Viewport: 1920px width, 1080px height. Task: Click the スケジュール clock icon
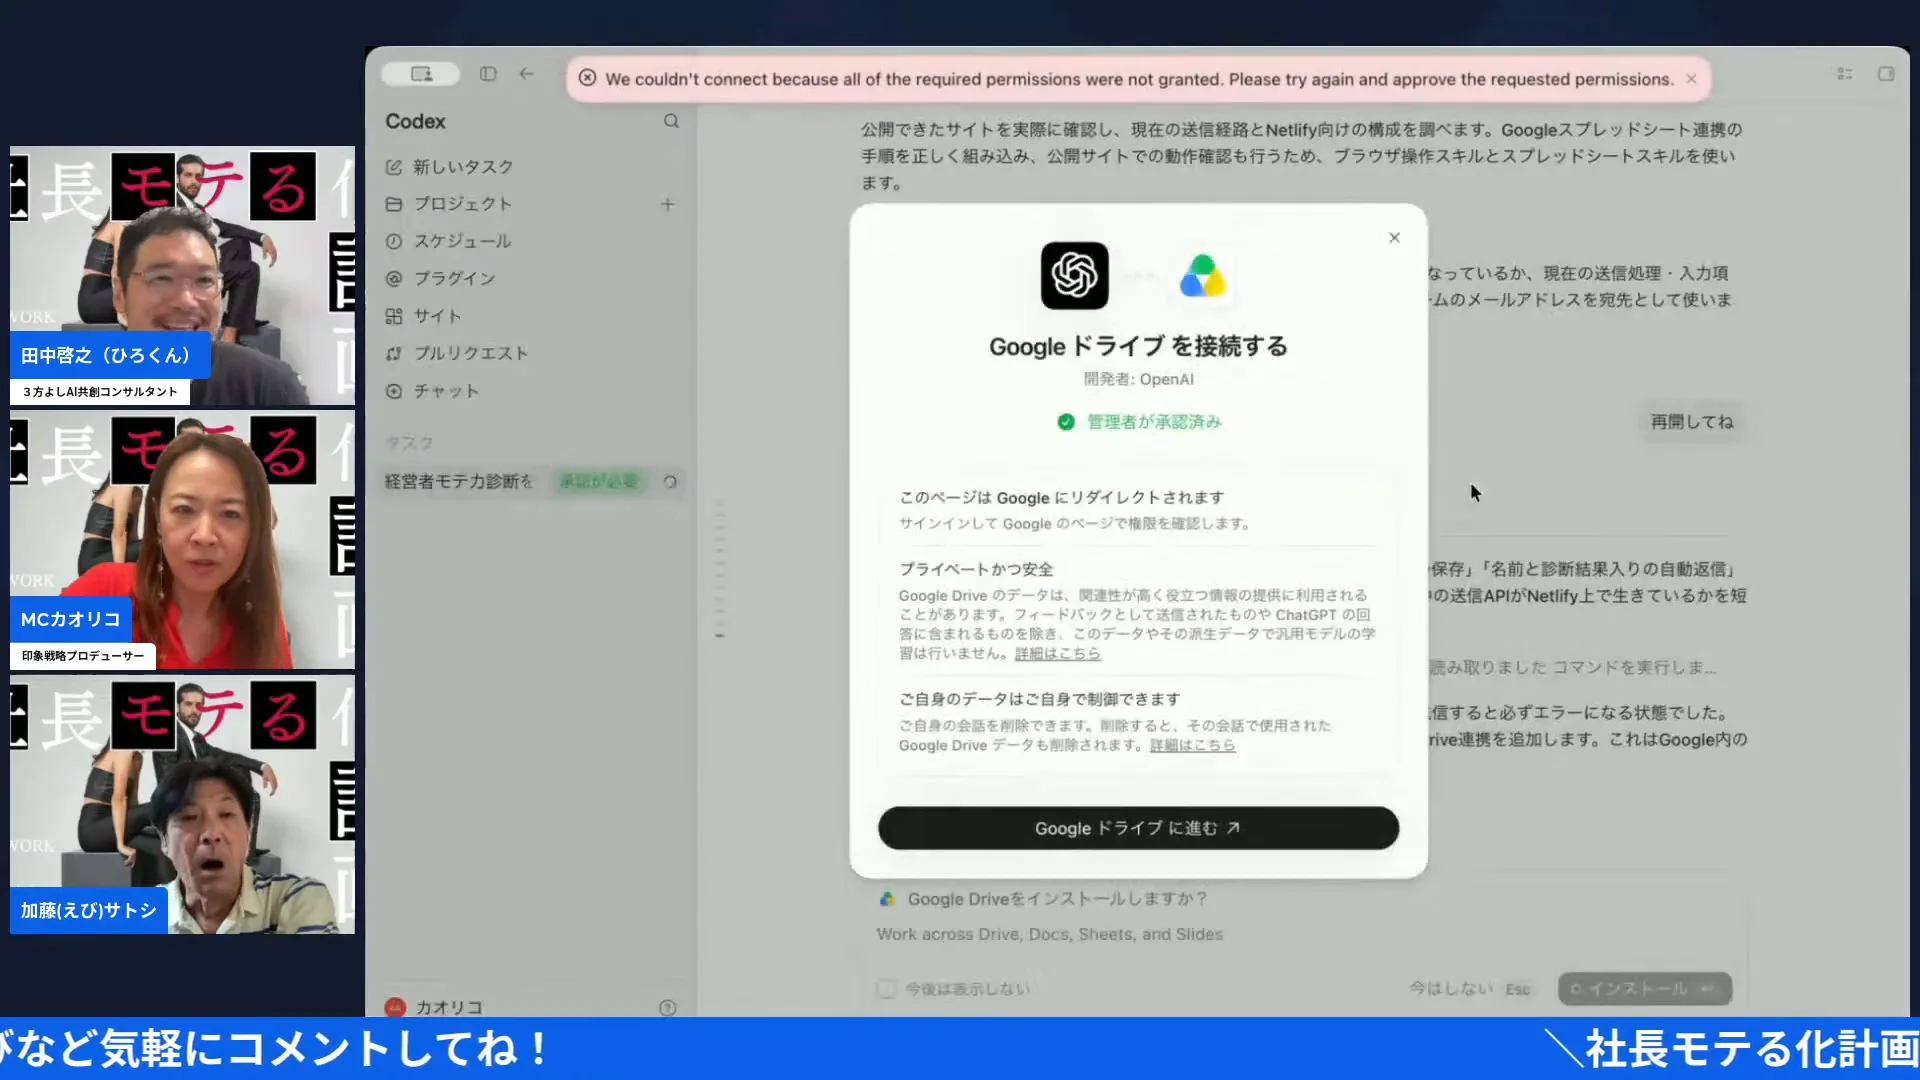[394, 241]
